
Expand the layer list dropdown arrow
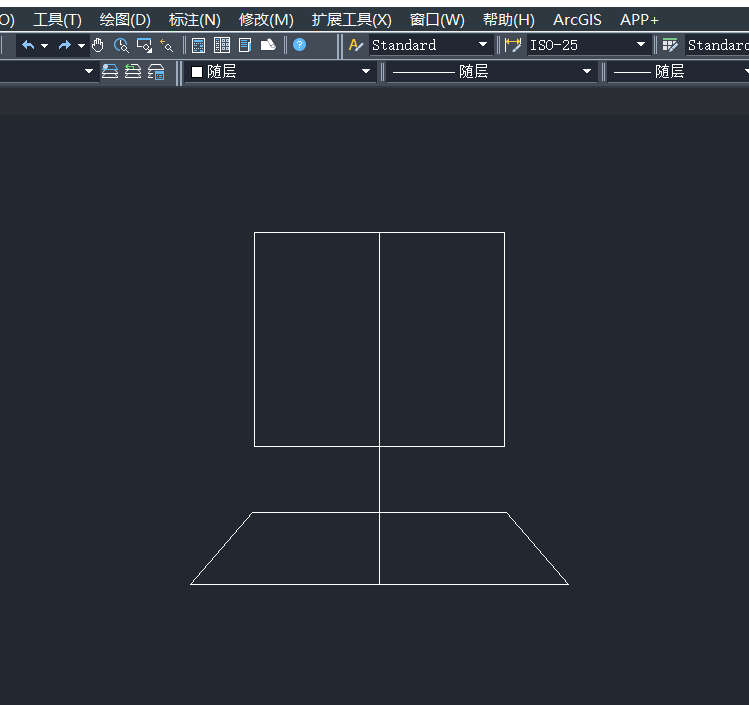89,71
